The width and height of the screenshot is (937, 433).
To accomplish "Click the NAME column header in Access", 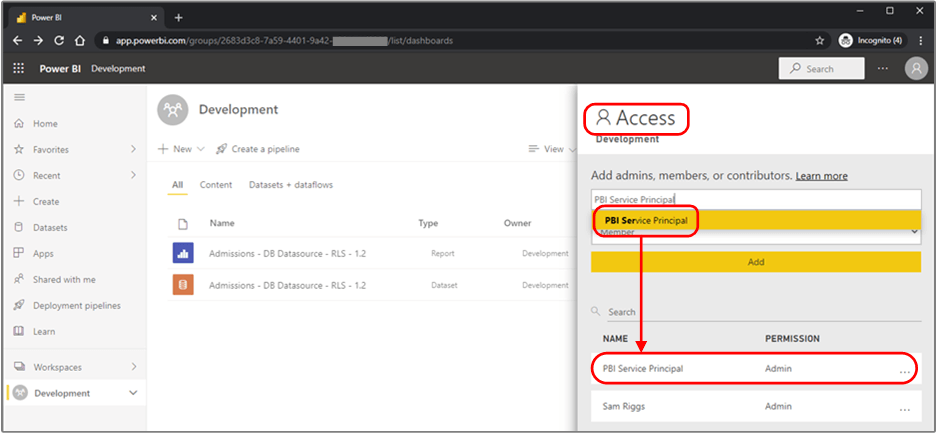I will tap(615, 339).
